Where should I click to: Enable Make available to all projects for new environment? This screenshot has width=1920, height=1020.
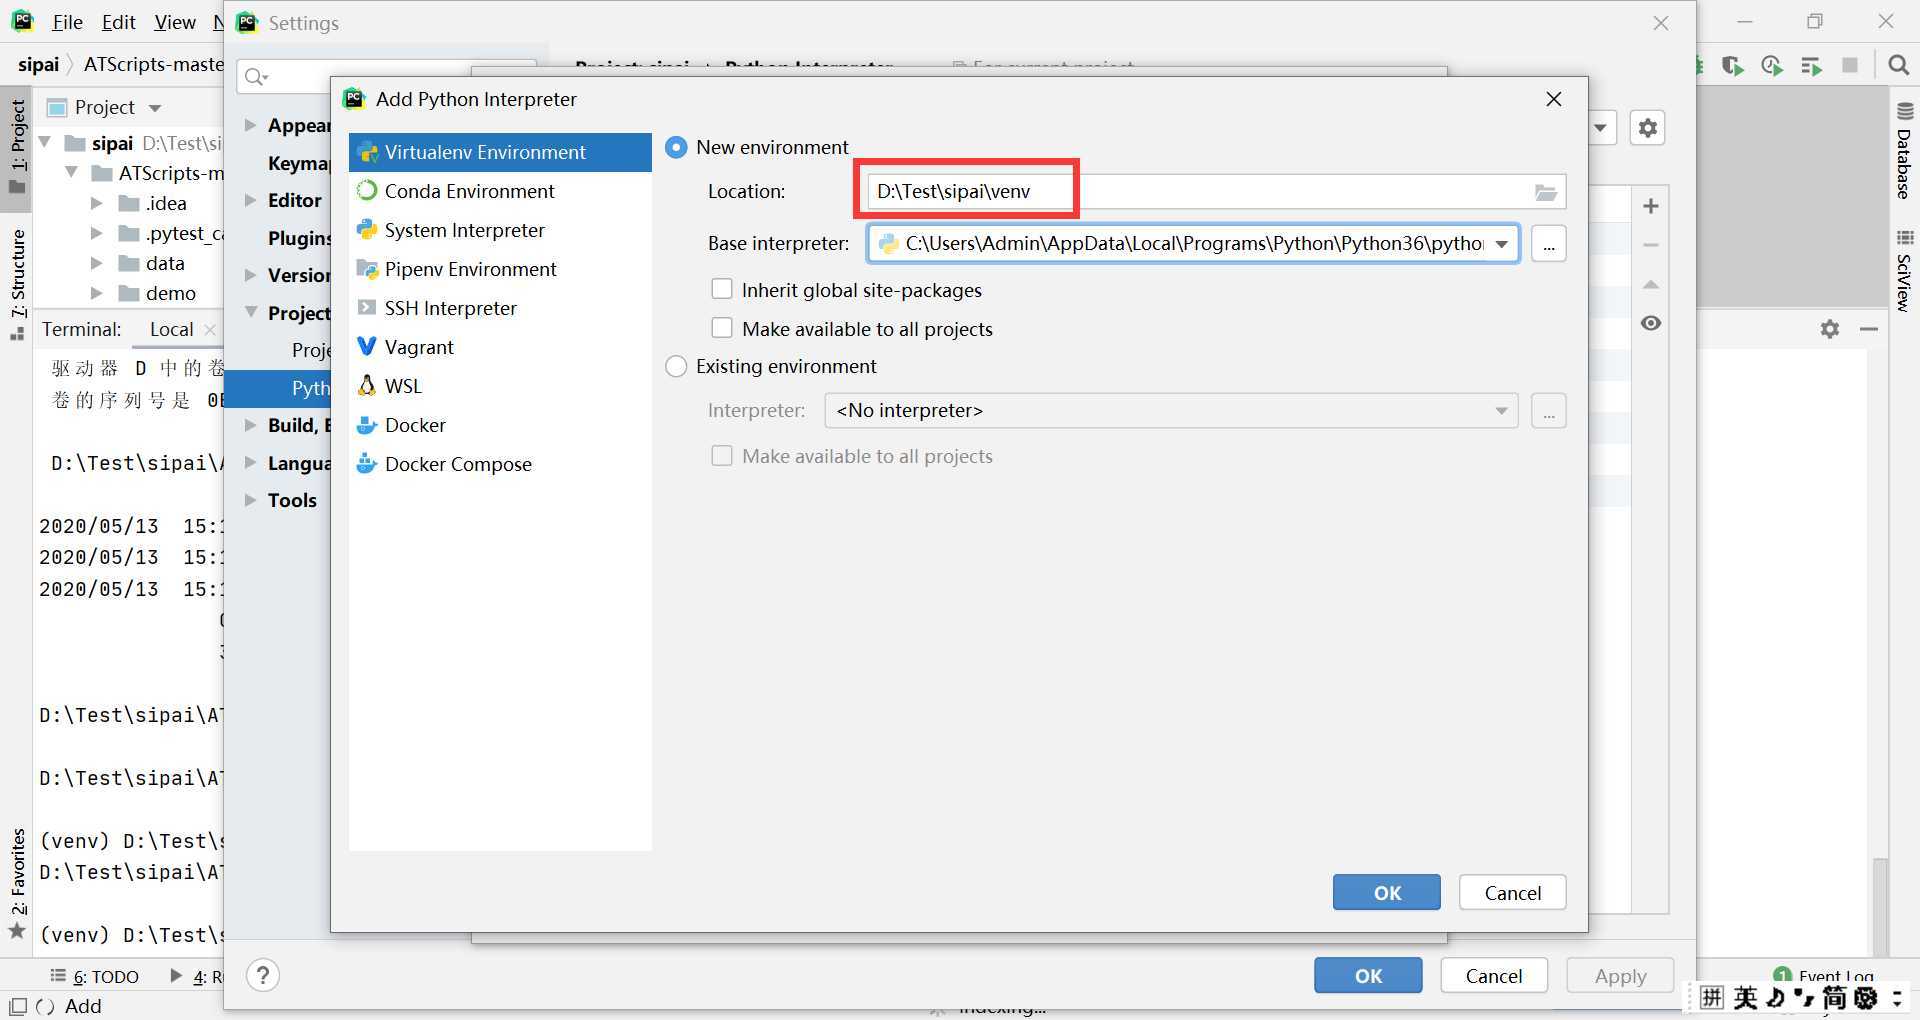point(721,329)
